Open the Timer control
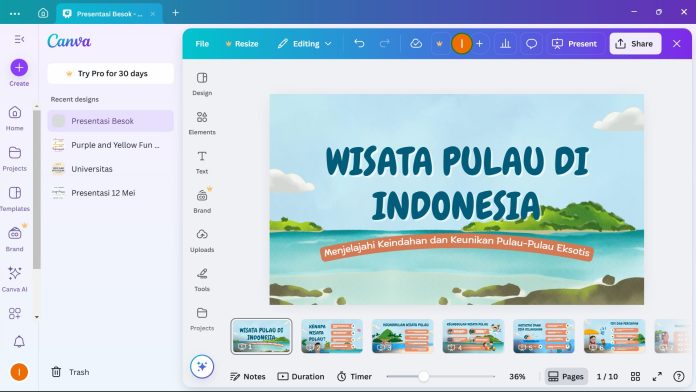Screen dimensions: 696x392 (354, 376)
